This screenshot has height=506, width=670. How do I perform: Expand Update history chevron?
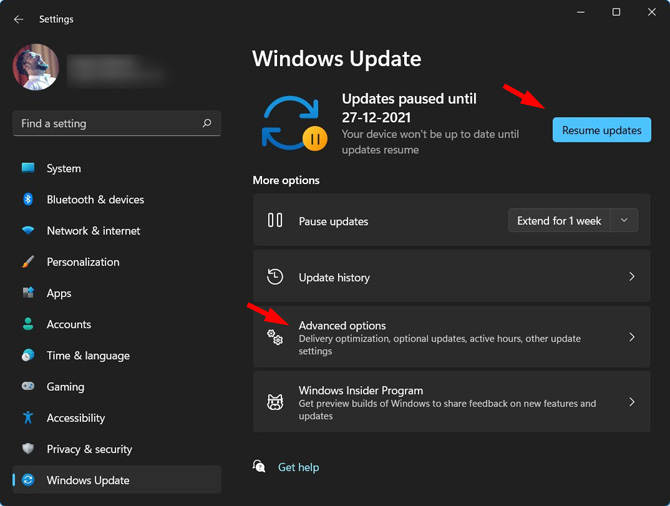[x=632, y=277]
